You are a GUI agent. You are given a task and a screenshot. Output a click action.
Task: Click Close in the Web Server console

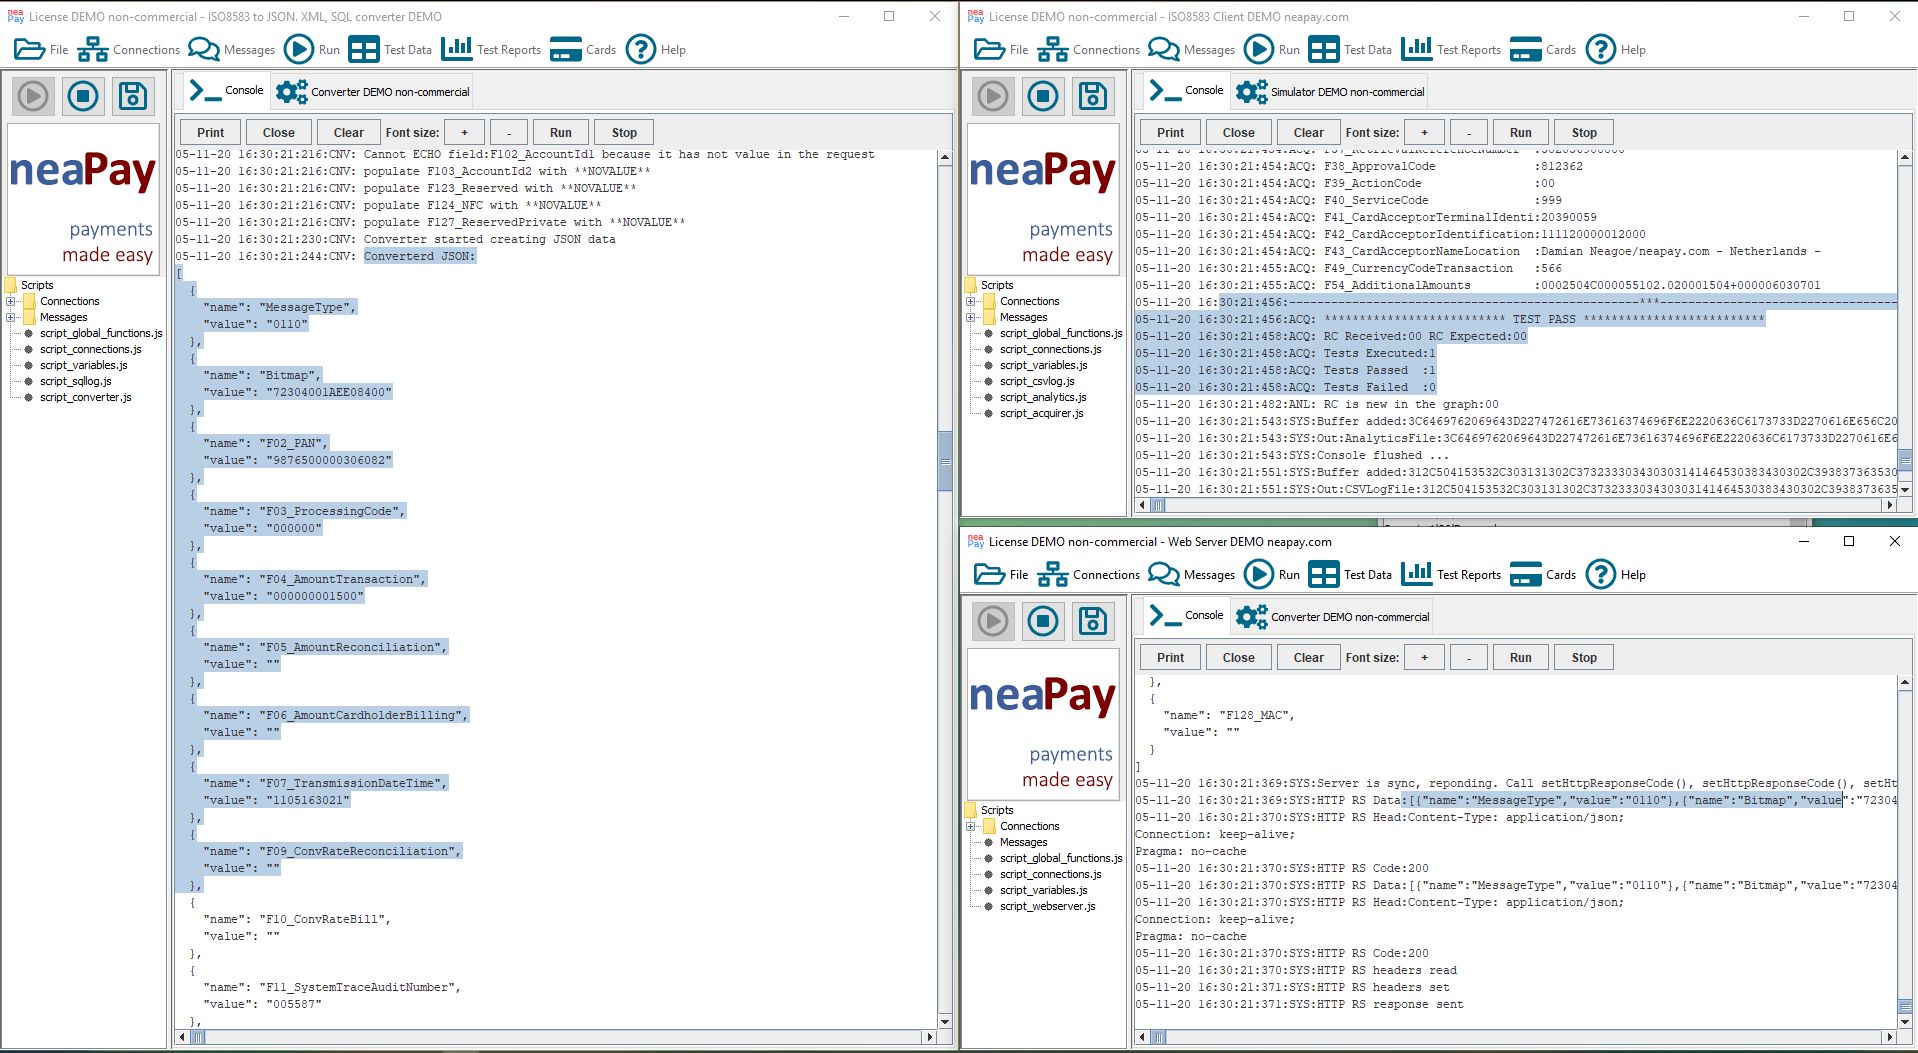click(x=1238, y=657)
